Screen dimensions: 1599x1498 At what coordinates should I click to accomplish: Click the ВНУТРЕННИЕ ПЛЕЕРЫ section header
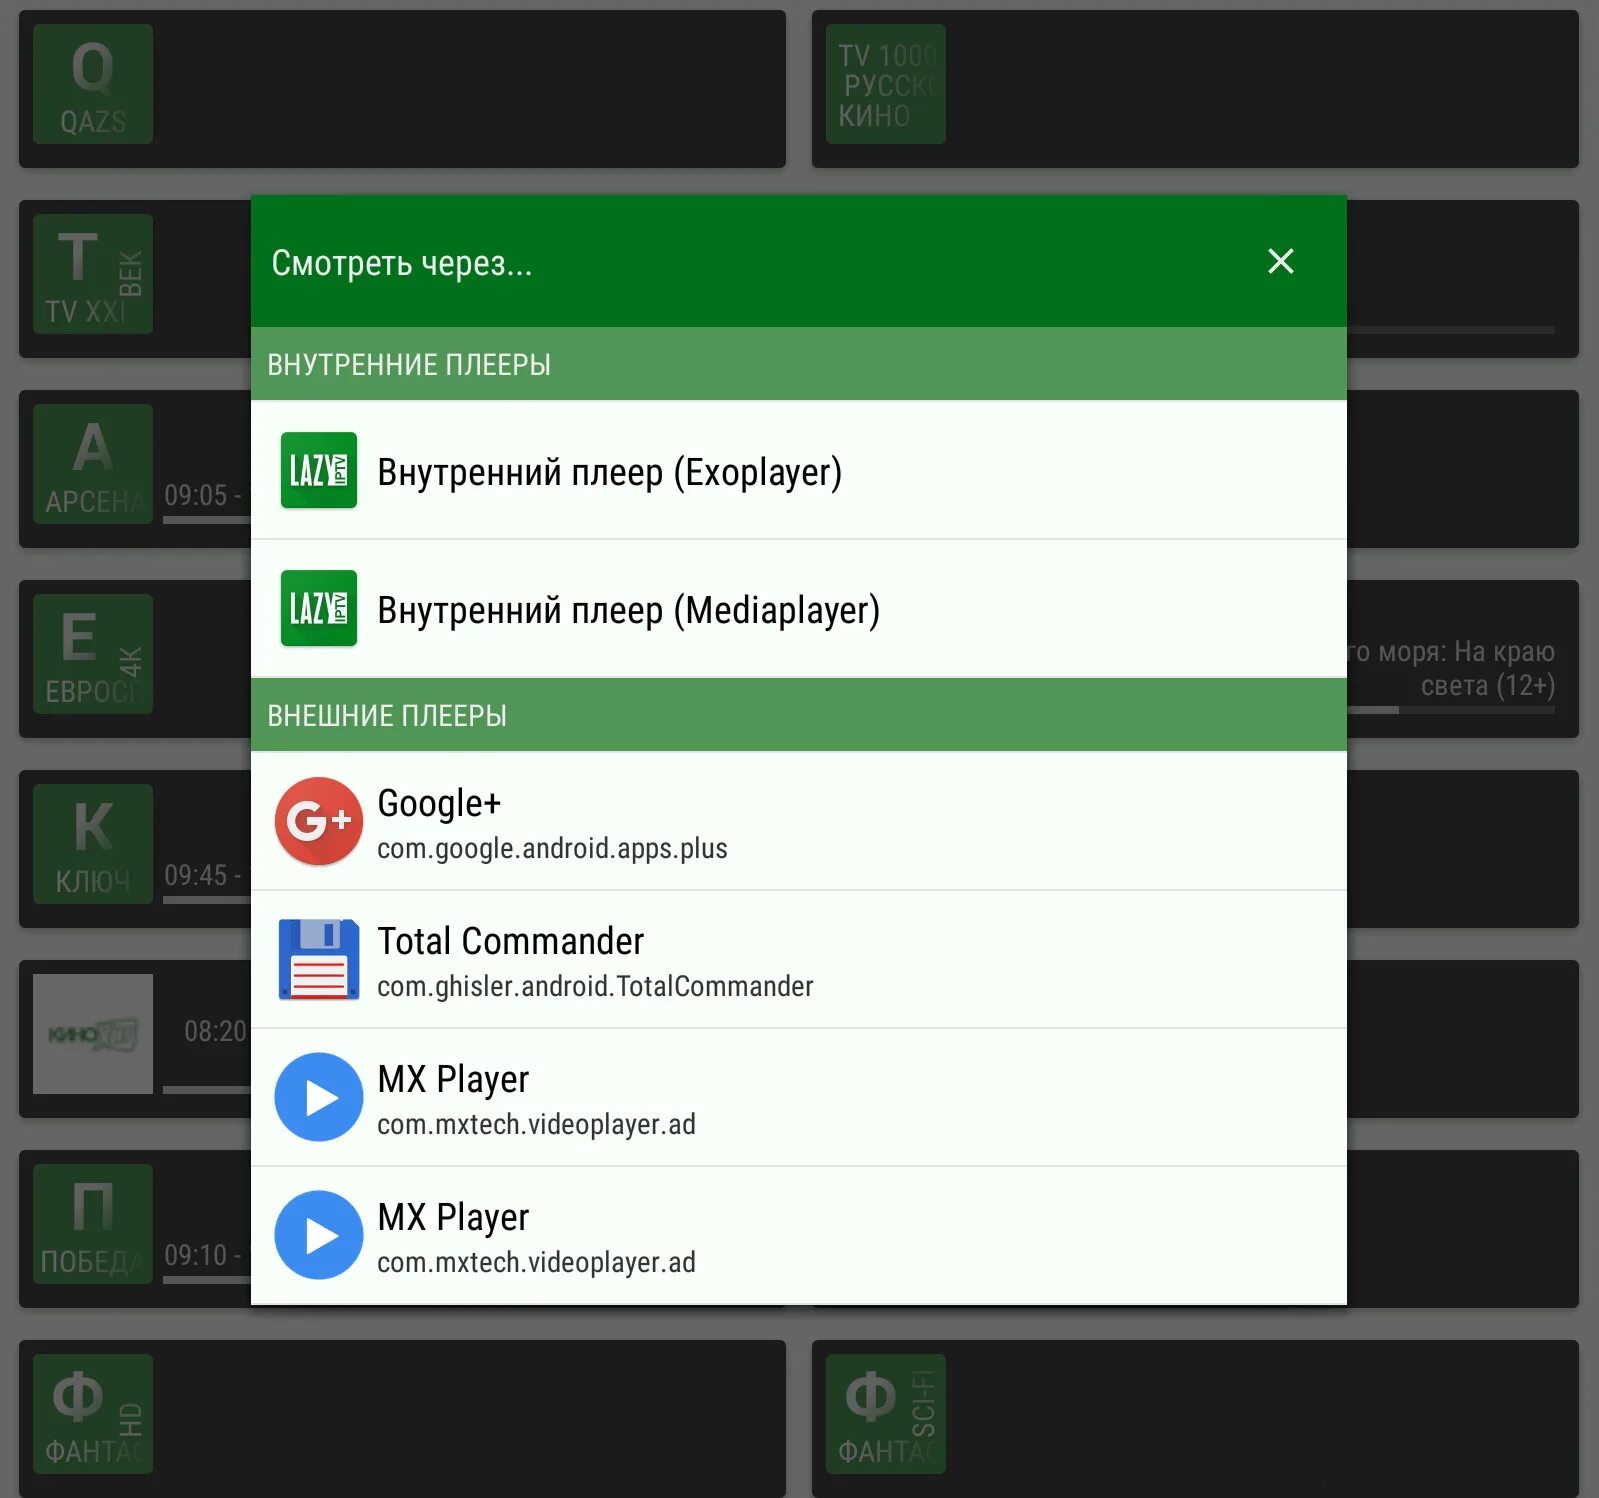point(798,364)
